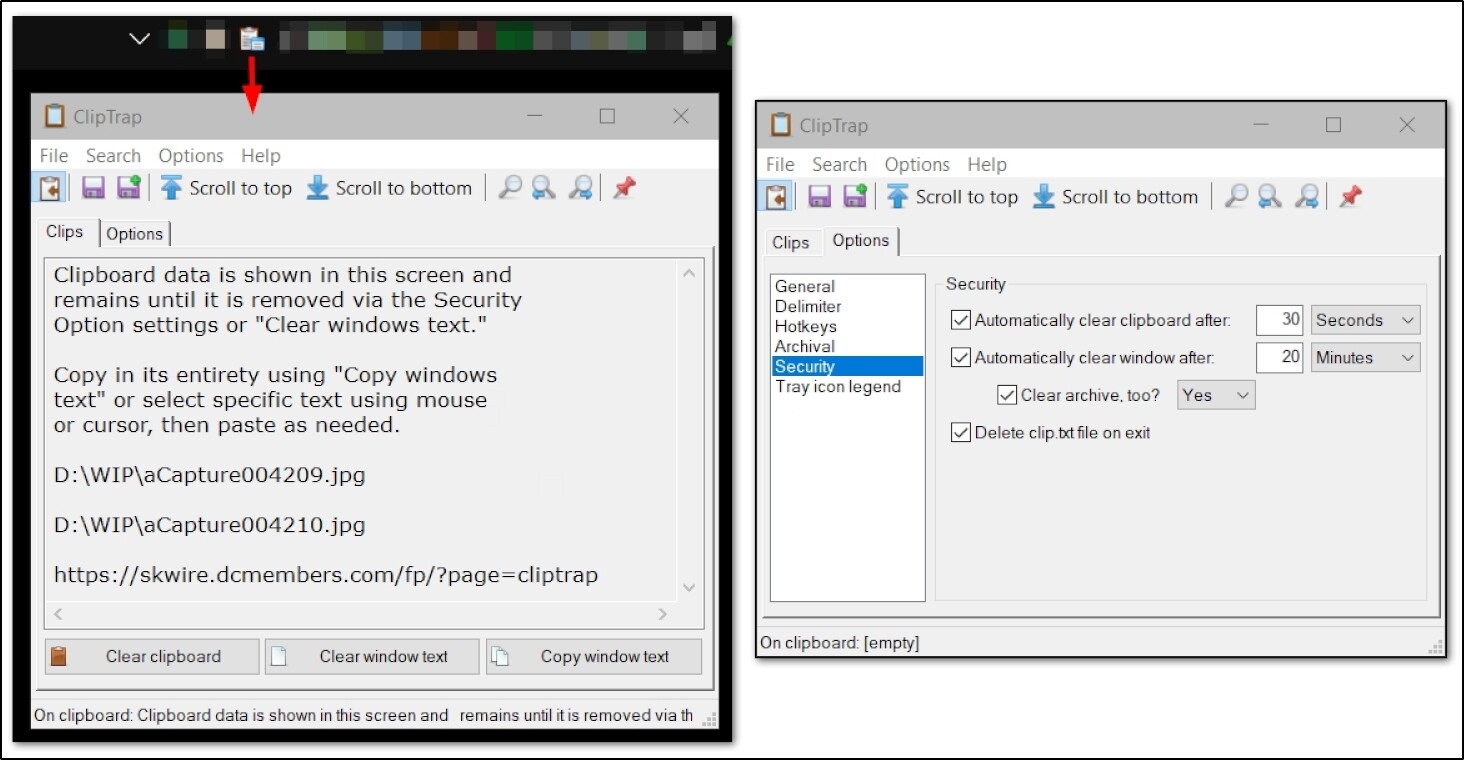Click Scroll to top in the Security options window
Image resolution: width=1464 pixels, height=760 pixels.
pos(953,197)
